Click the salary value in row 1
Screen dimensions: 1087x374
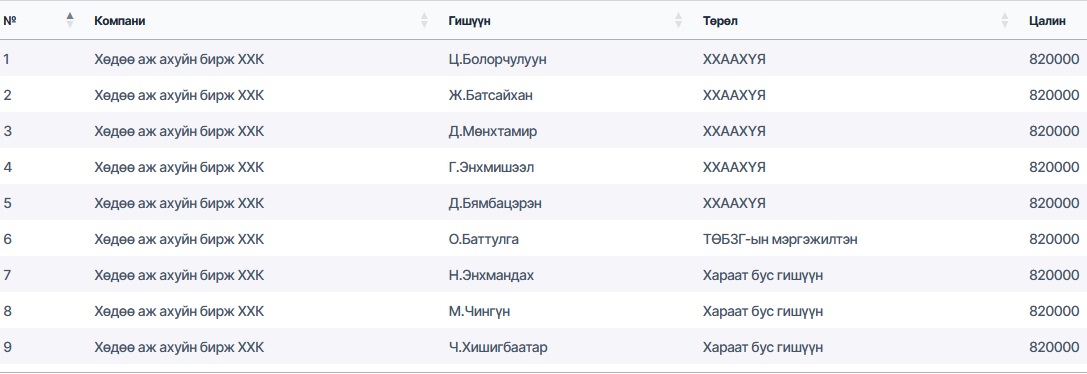click(1054, 59)
